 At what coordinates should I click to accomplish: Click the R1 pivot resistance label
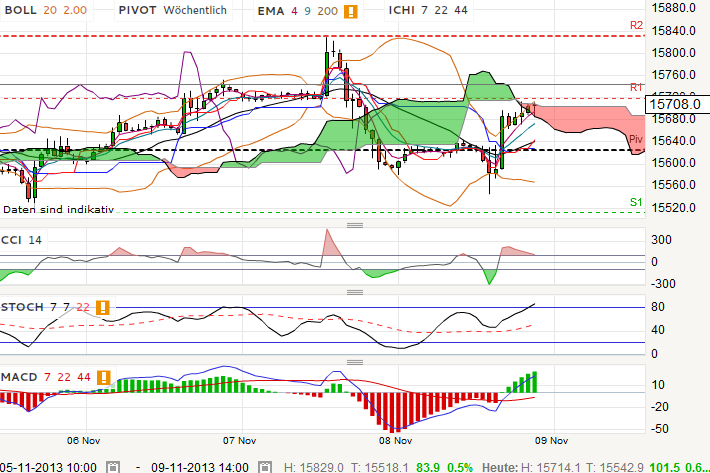tap(636, 87)
